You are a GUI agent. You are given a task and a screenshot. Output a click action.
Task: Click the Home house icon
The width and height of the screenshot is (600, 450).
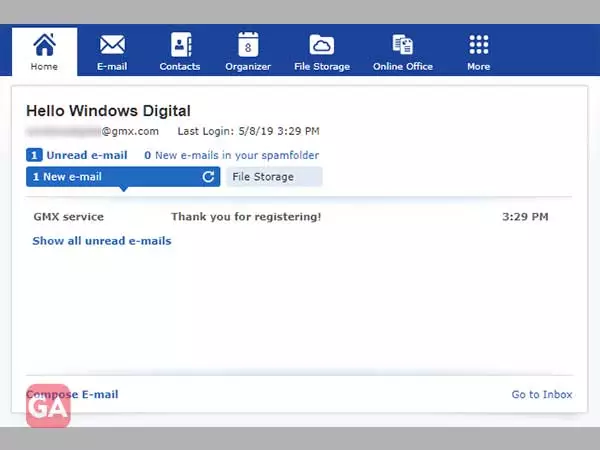tap(45, 44)
